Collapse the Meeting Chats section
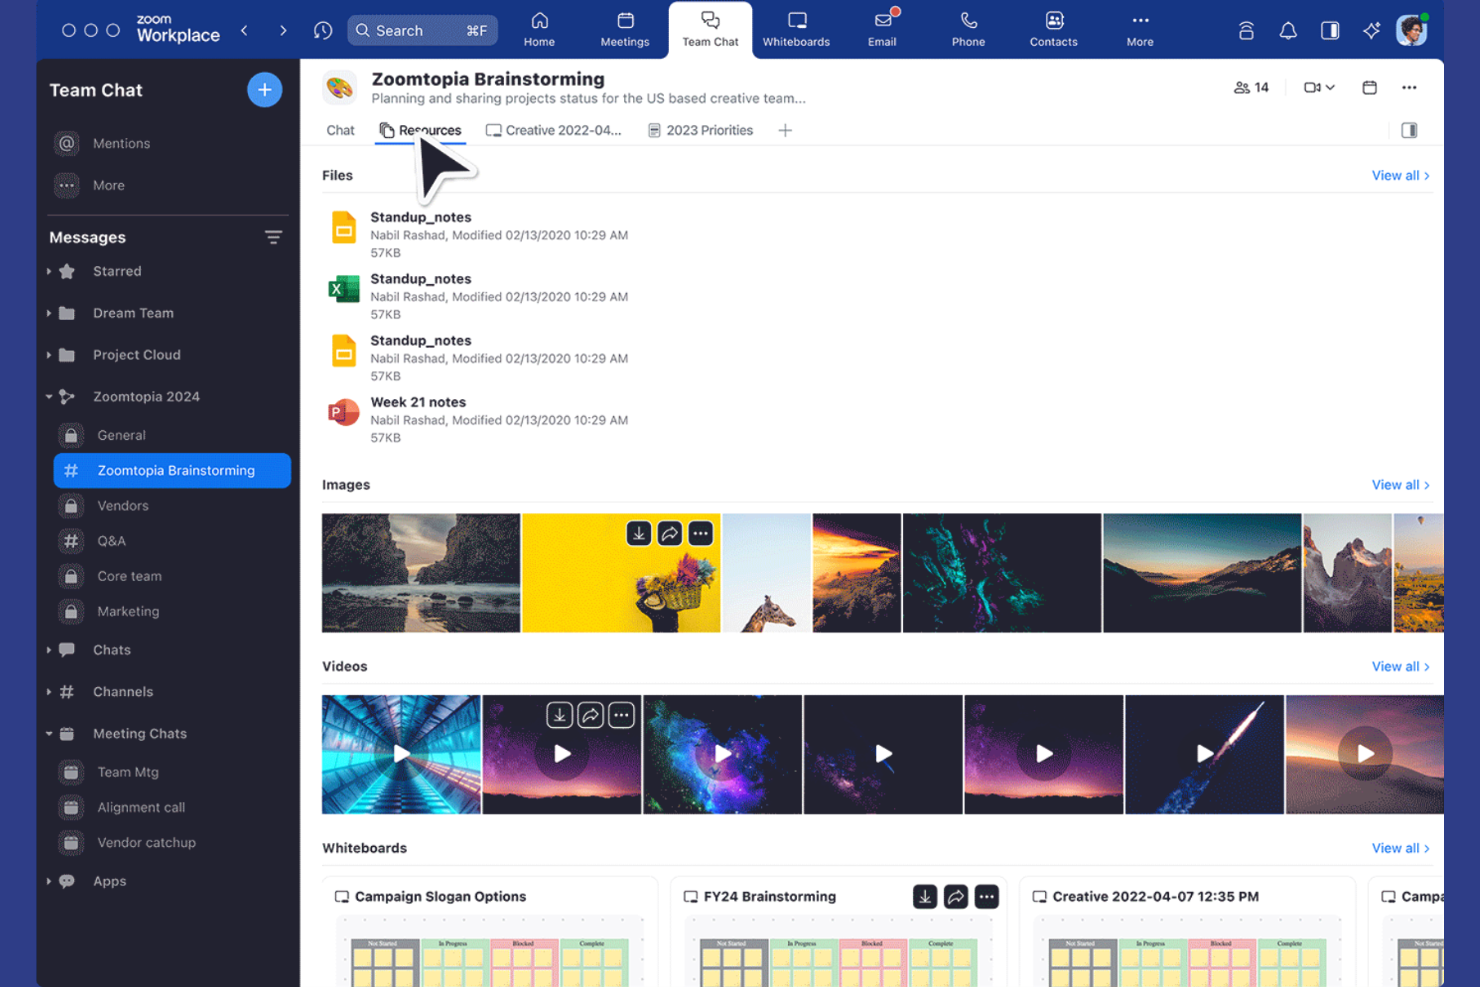The image size is (1480, 987). pyautogui.click(x=49, y=734)
